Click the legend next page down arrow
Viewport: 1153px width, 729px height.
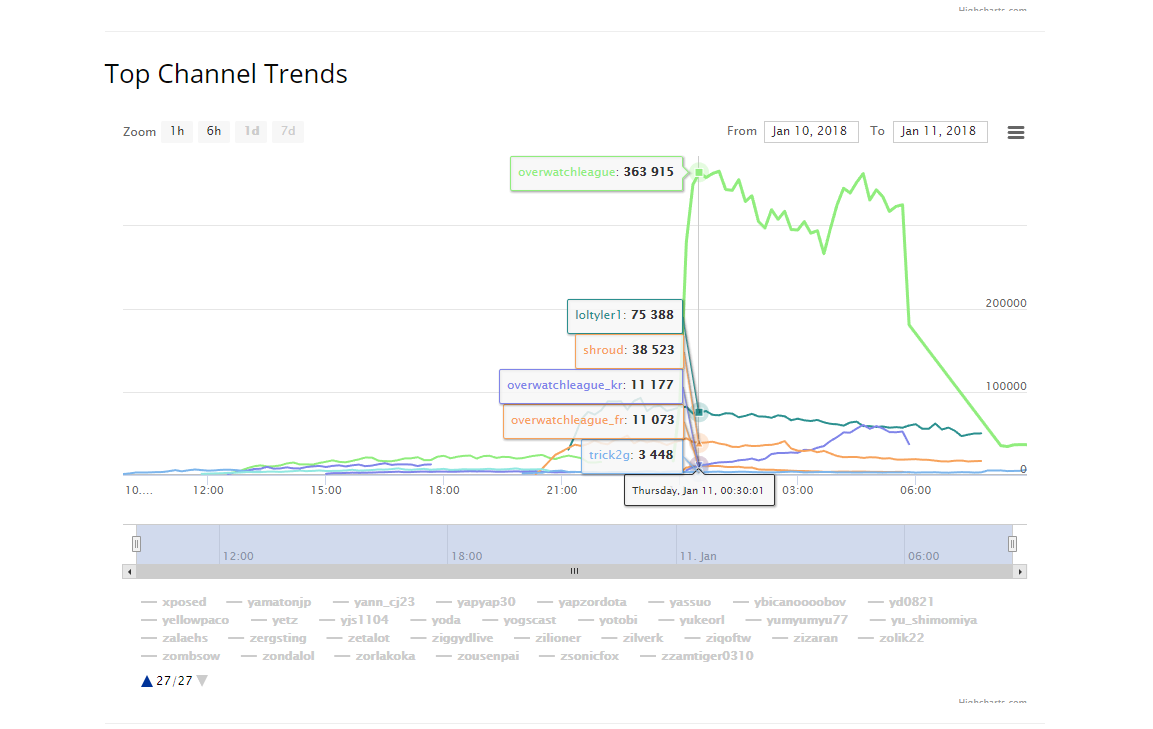[x=202, y=681]
